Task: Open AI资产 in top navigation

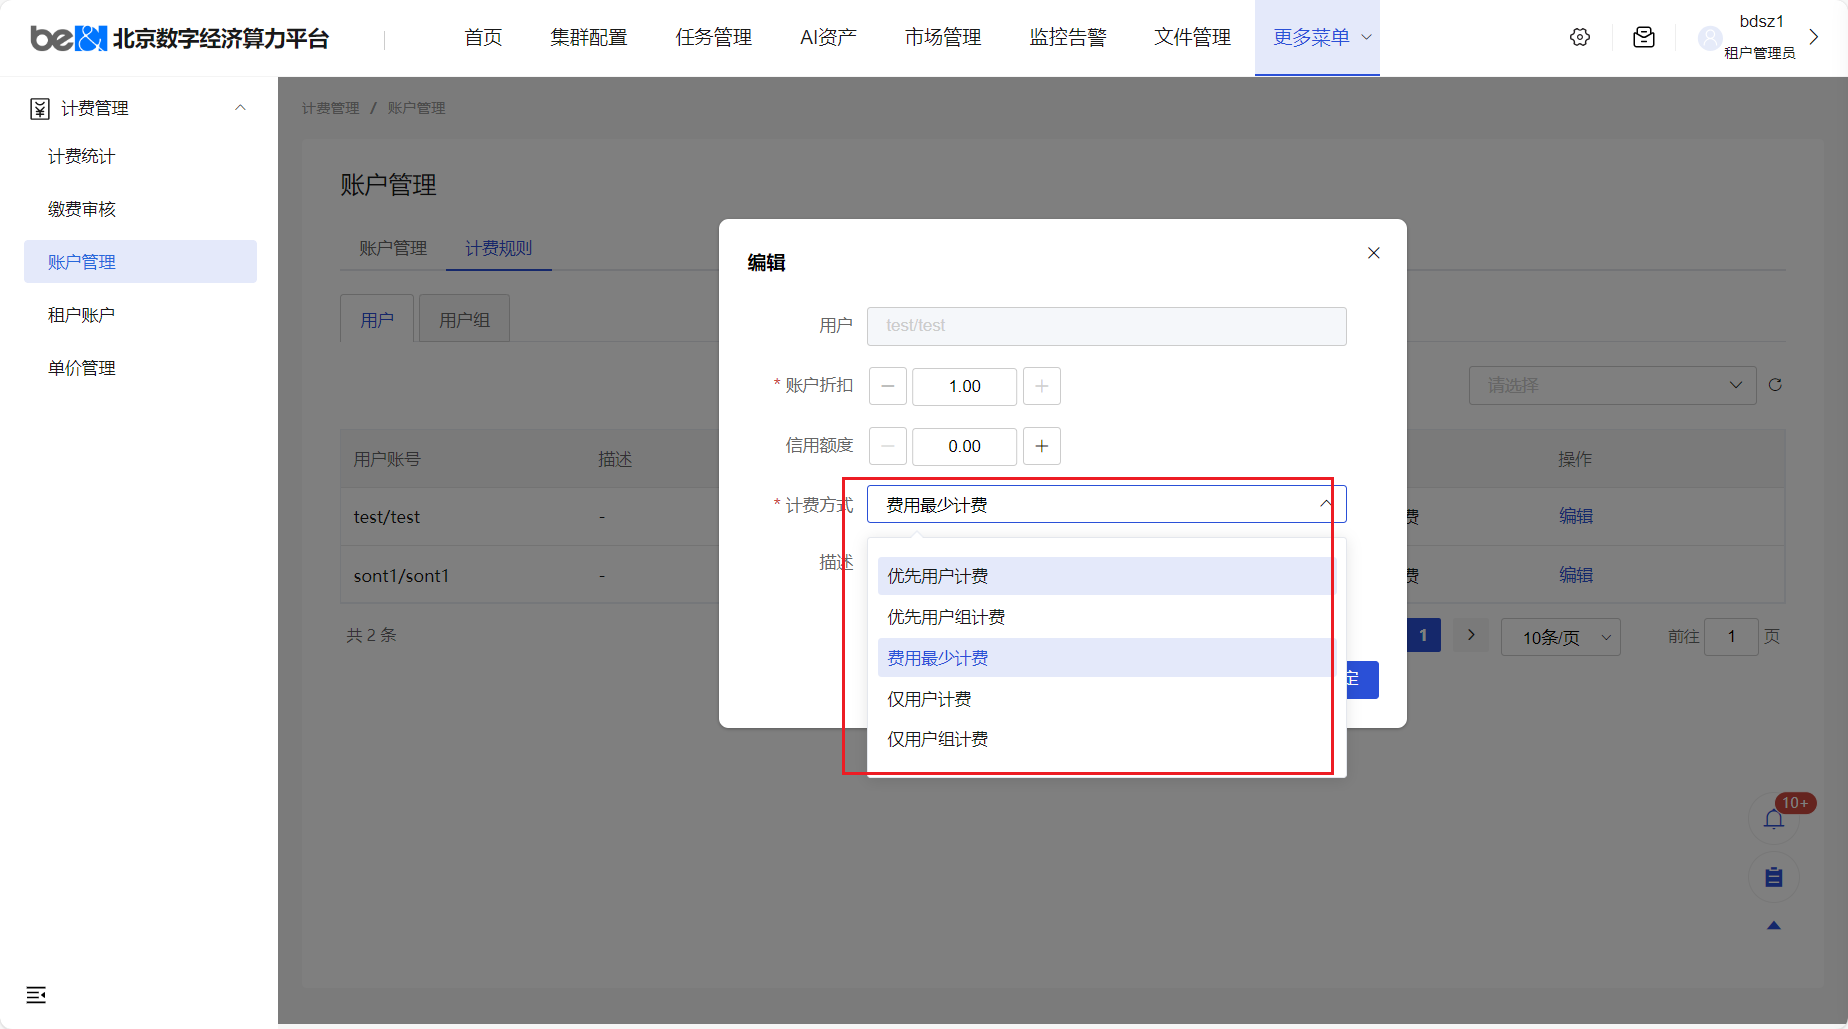Action: click(828, 37)
